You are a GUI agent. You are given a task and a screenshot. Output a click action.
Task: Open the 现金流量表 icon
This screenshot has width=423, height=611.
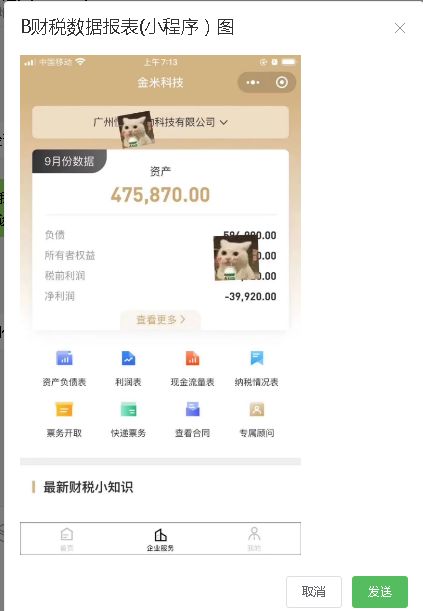[x=192, y=358]
